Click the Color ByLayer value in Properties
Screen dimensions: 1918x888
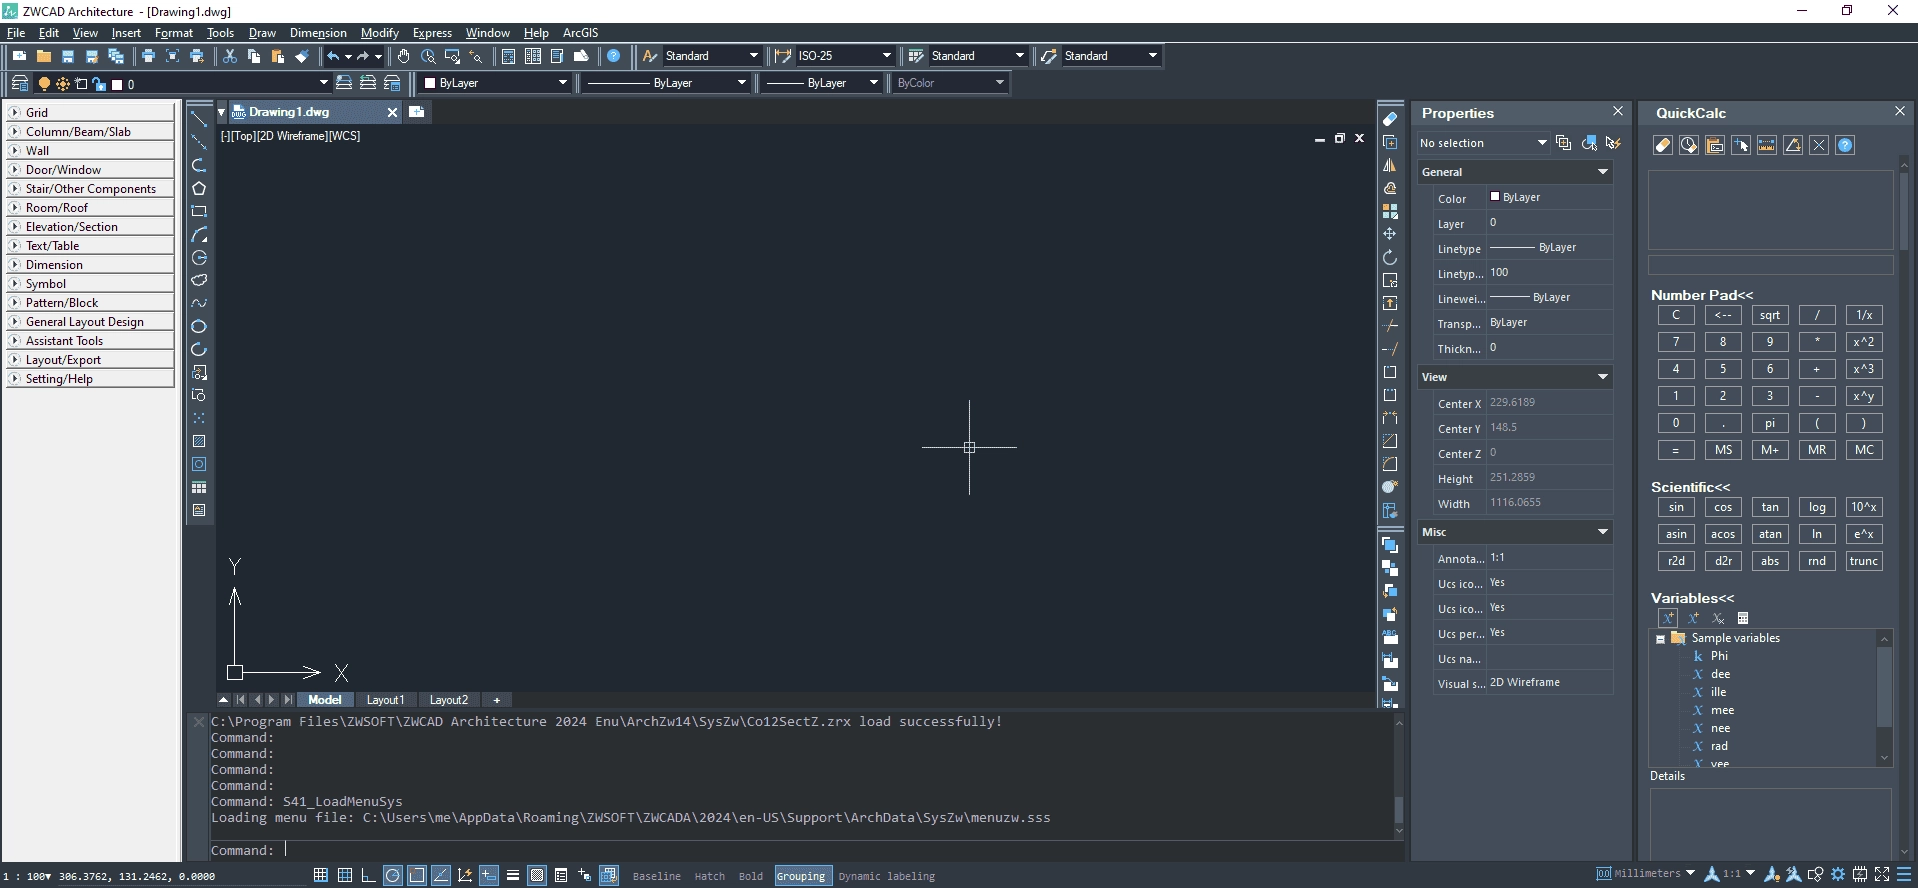(1549, 197)
